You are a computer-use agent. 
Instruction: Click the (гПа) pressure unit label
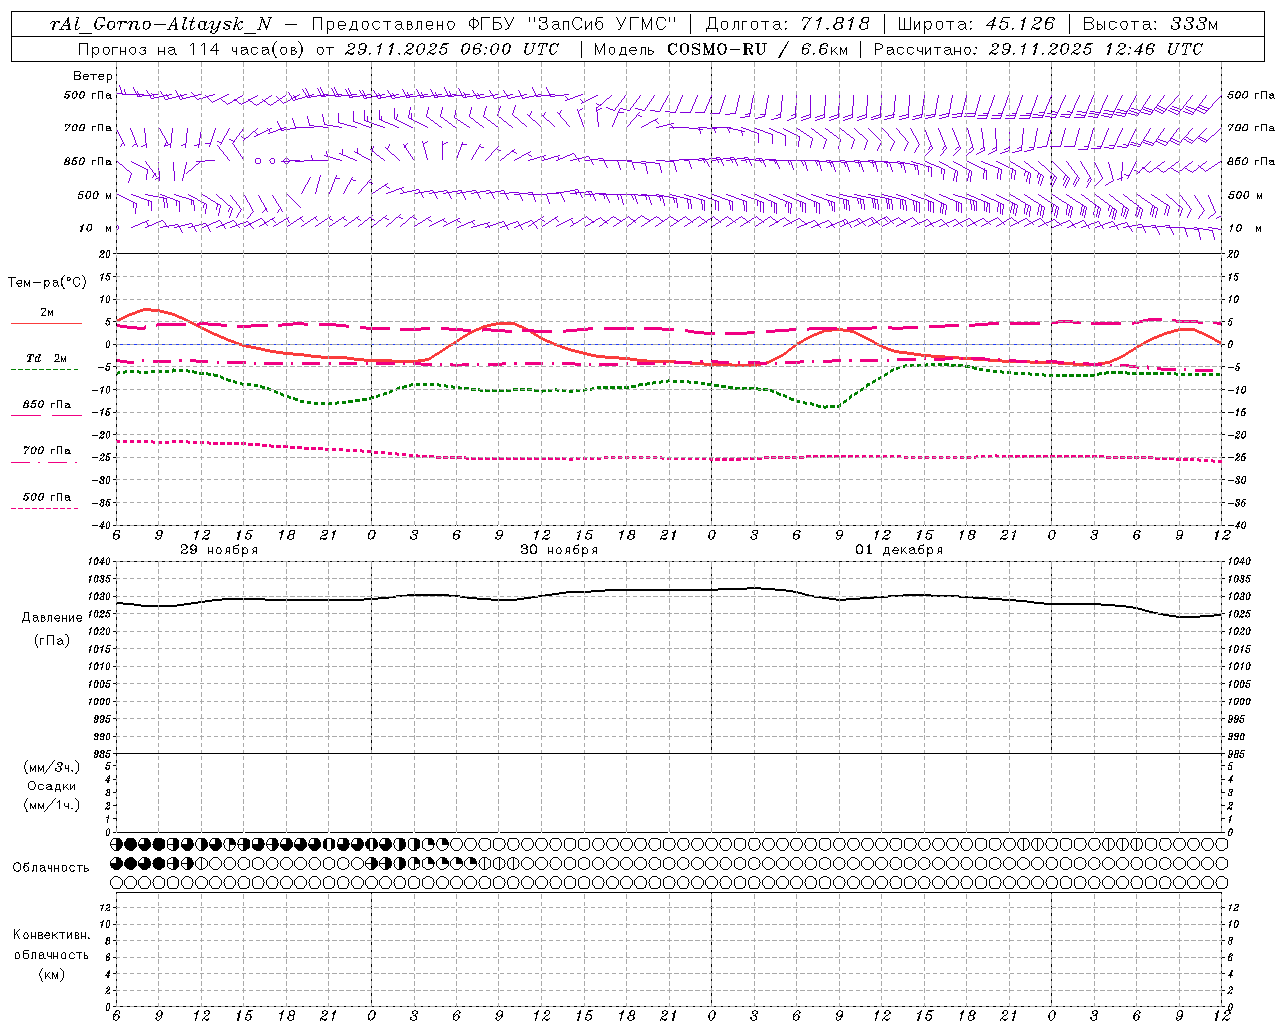tap(52, 640)
